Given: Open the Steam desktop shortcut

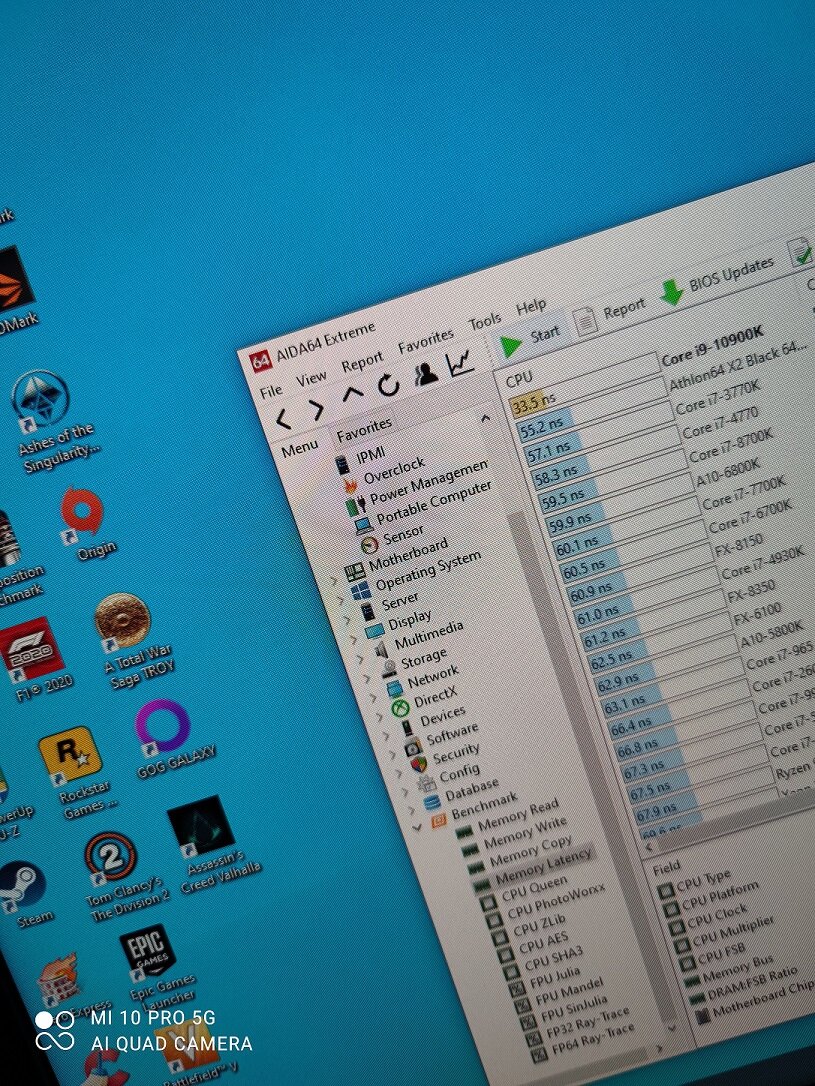Looking at the screenshot, I should 25,895.
